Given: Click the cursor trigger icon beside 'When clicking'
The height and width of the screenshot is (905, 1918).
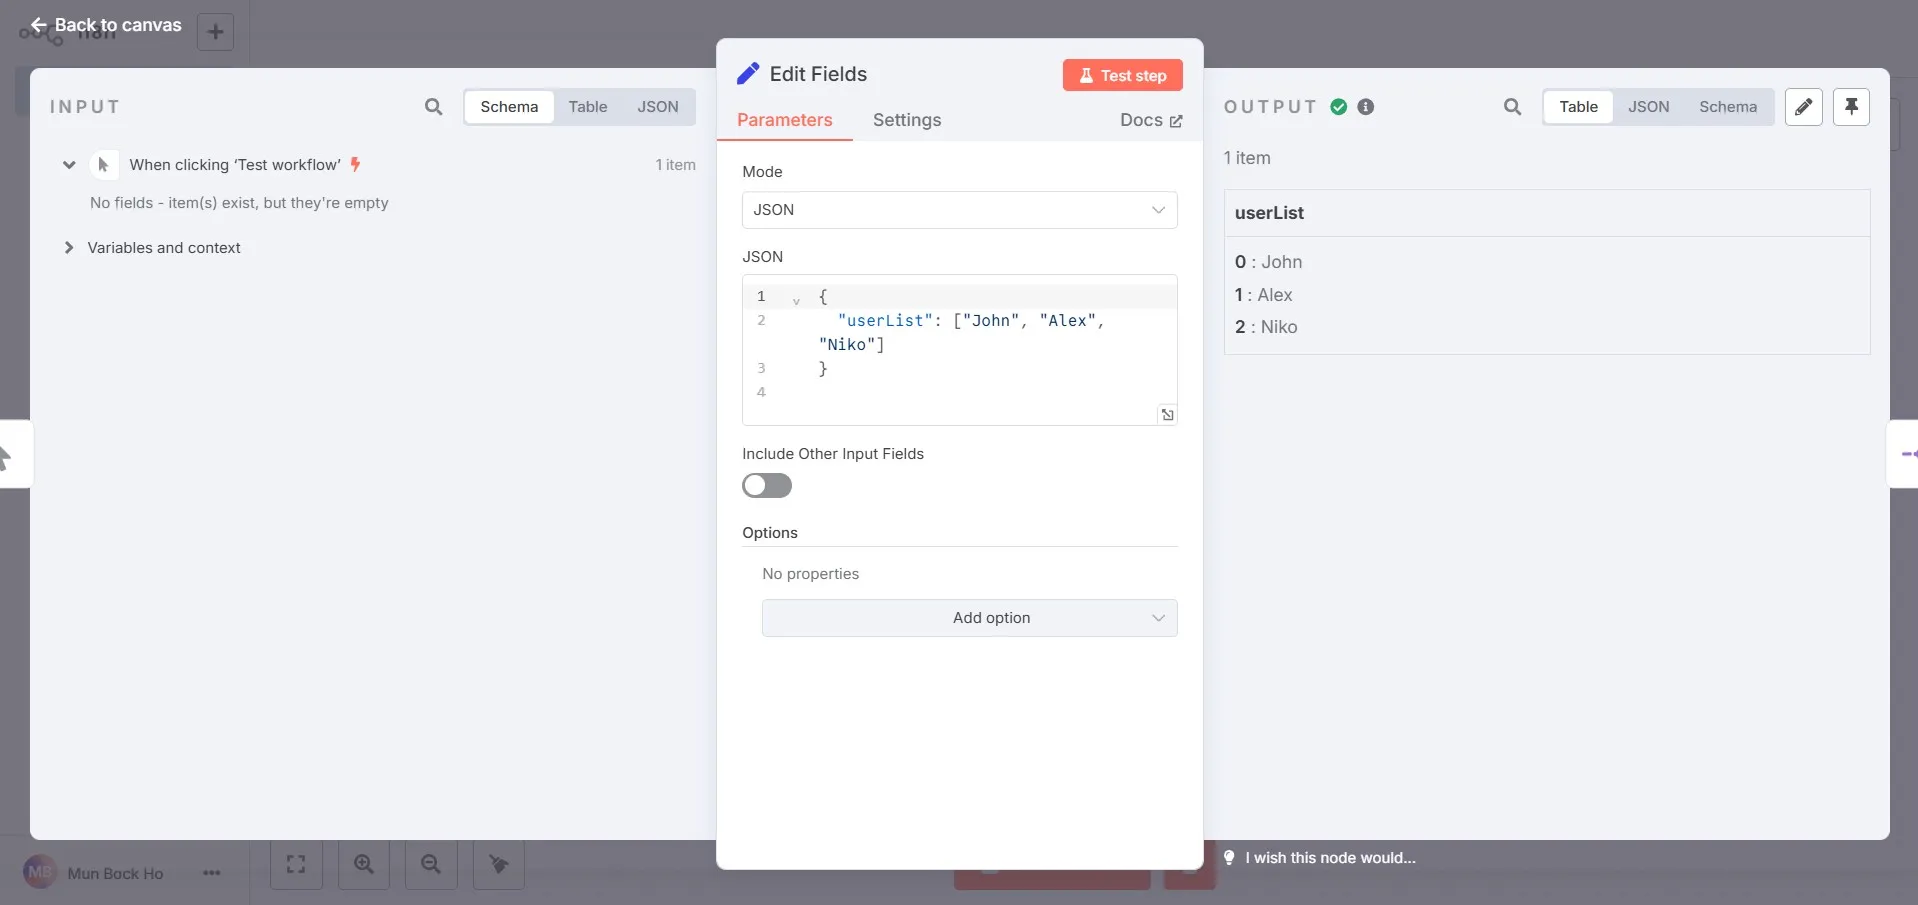Looking at the screenshot, I should 103,165.
